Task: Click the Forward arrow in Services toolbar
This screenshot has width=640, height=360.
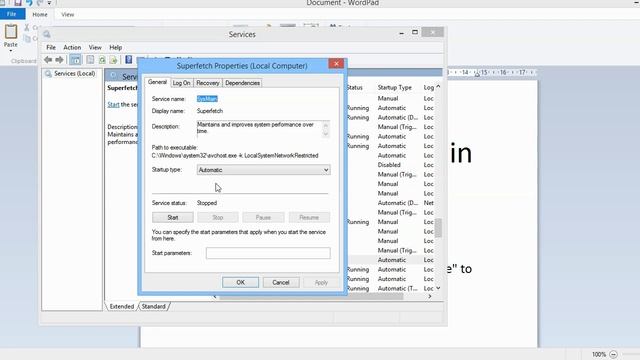Action: (x=60, y=60)
